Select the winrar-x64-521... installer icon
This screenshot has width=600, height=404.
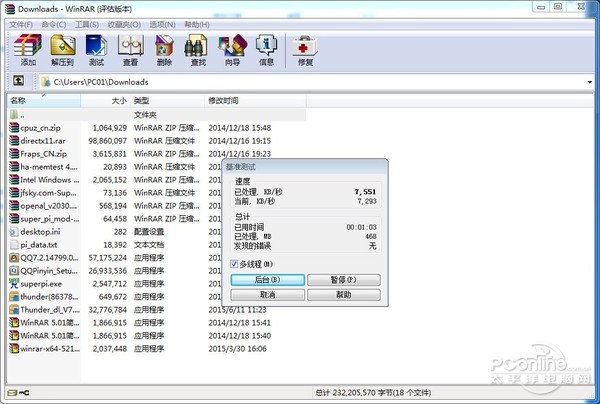point(14,349)
